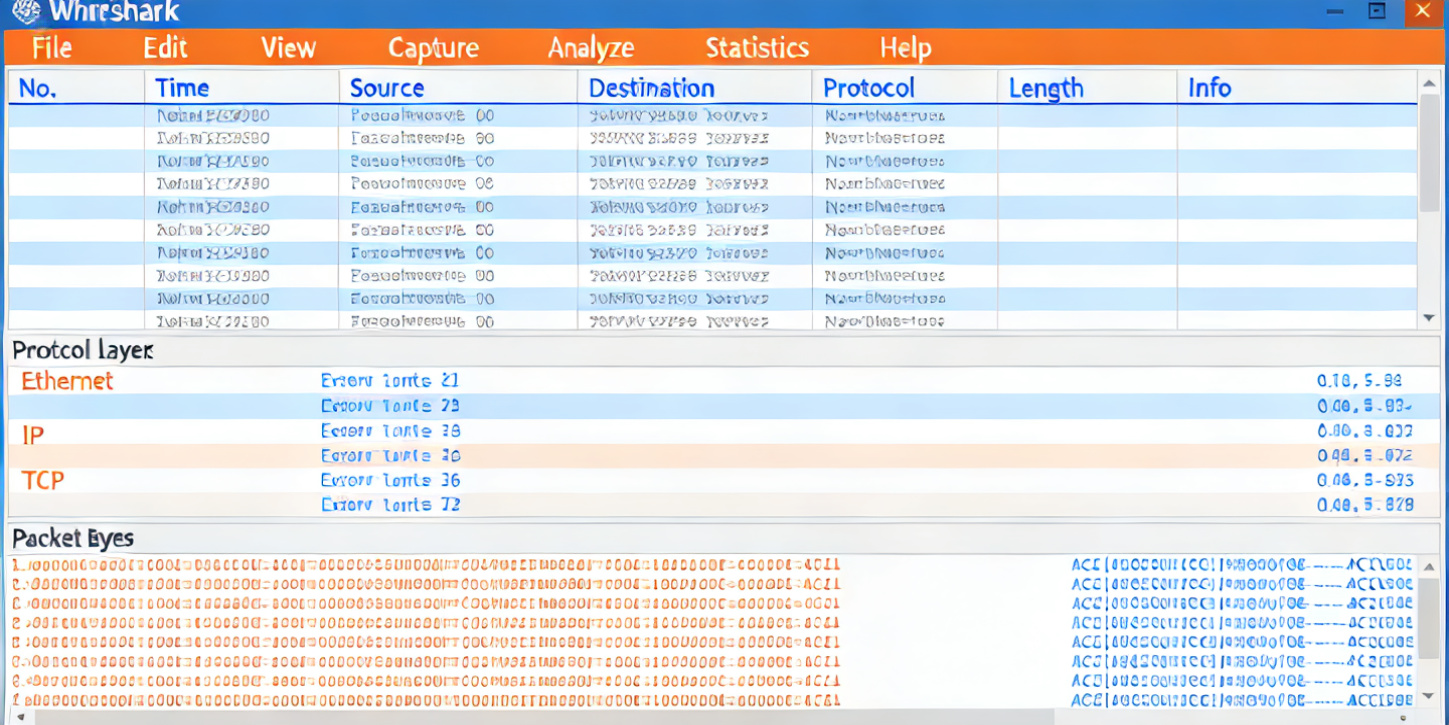The width and height of the screenshot is (1449, 725).
Task: Sort packets by the Source column header
Action: point(387,88)
